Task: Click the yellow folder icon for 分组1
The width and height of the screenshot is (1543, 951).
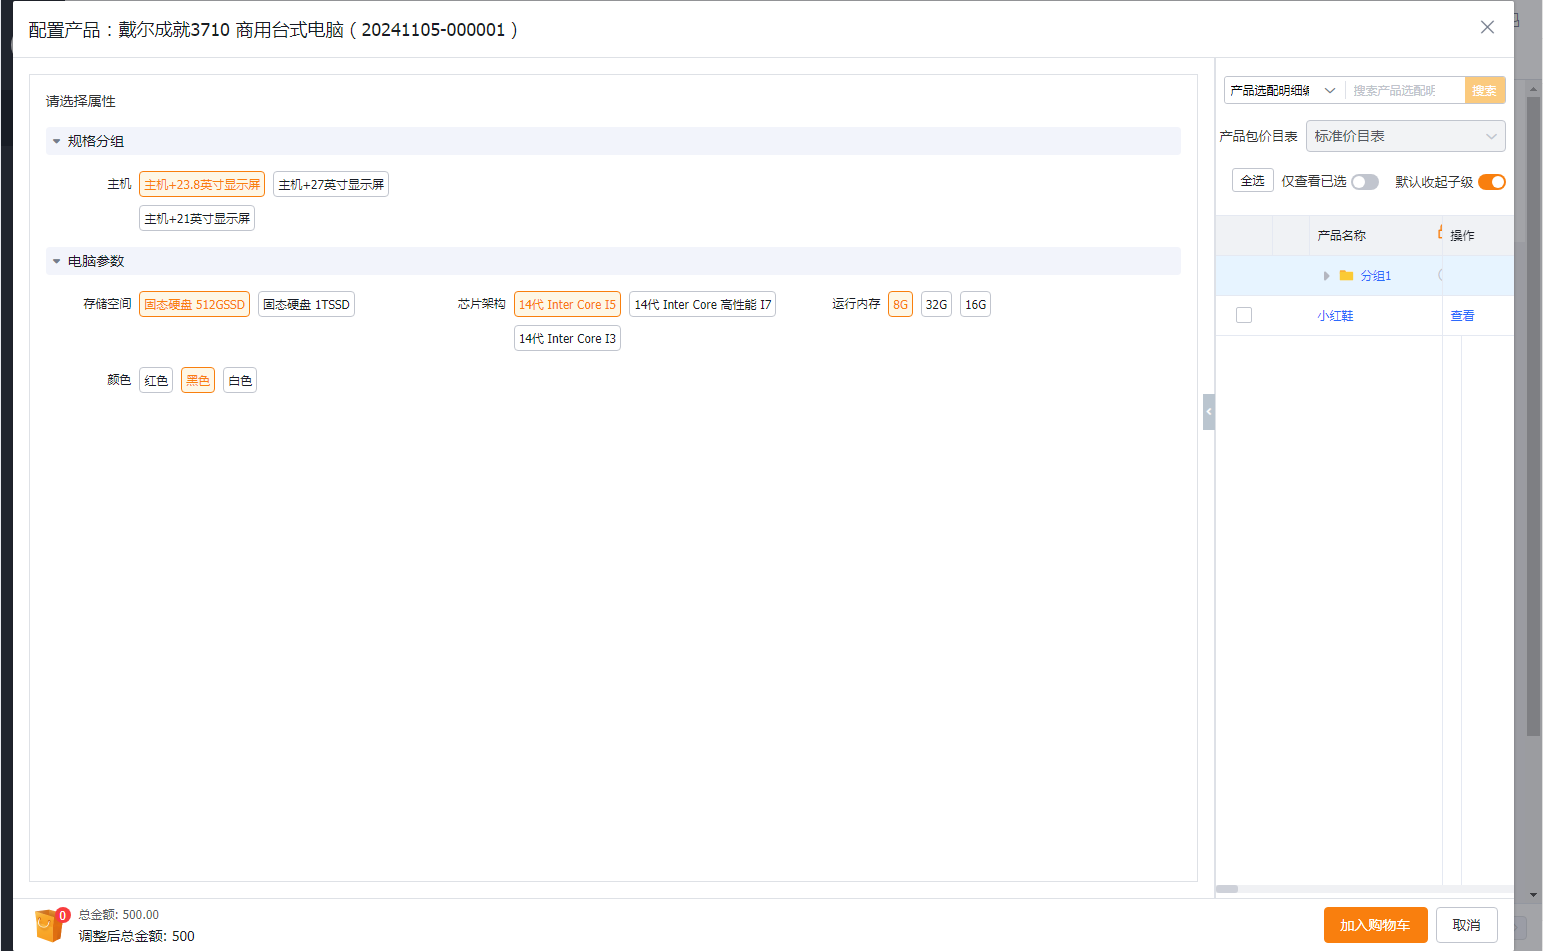Action: [x=1346, y=276]
